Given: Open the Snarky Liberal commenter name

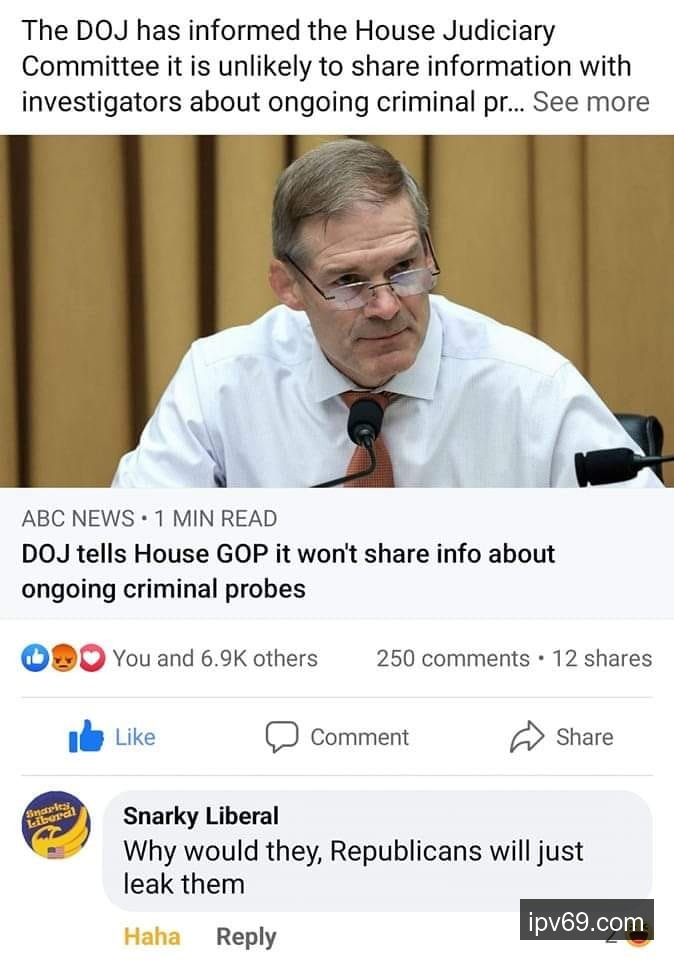Looking at the screenshot, I should click(x=201, y=816).
